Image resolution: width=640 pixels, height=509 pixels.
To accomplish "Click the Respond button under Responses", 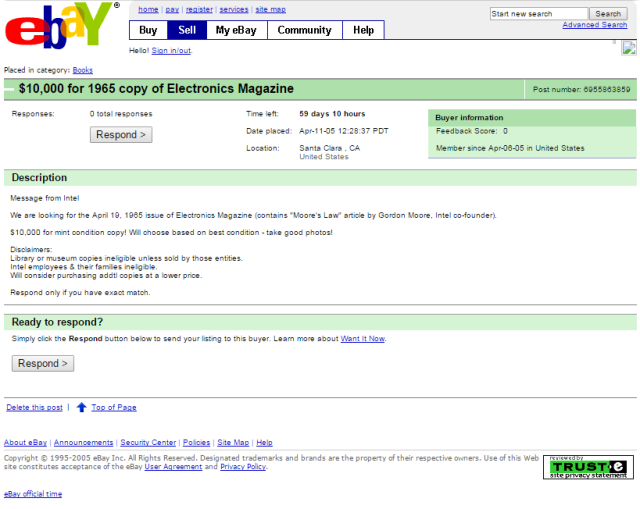I will coord(121,135).
